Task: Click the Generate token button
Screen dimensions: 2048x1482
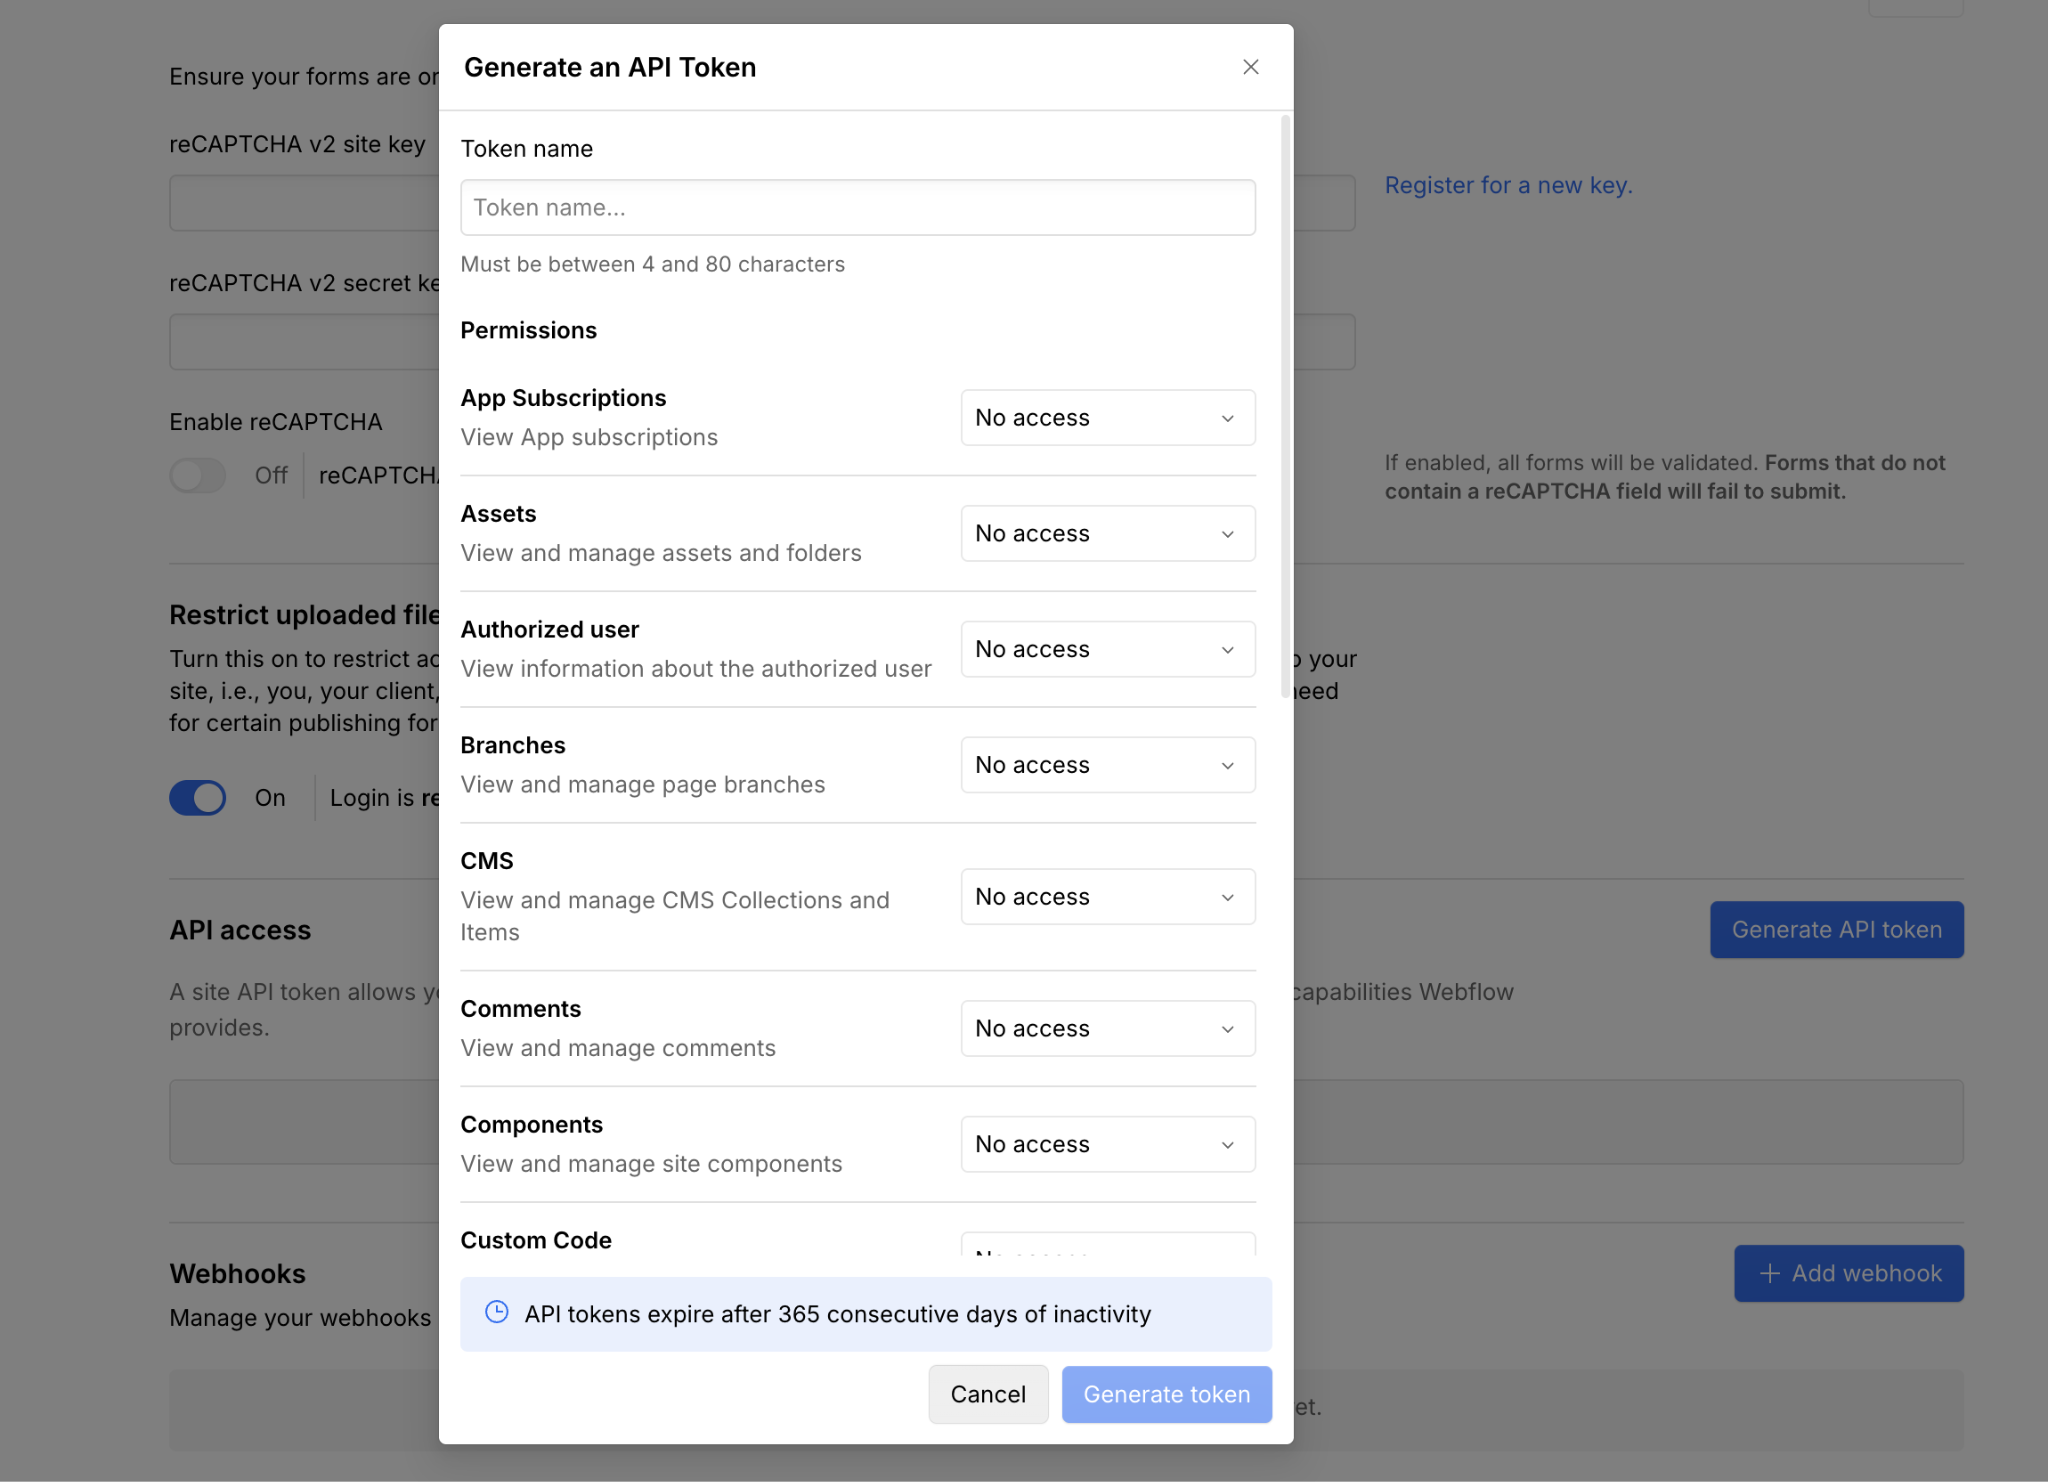Action: [1166, 1394]
